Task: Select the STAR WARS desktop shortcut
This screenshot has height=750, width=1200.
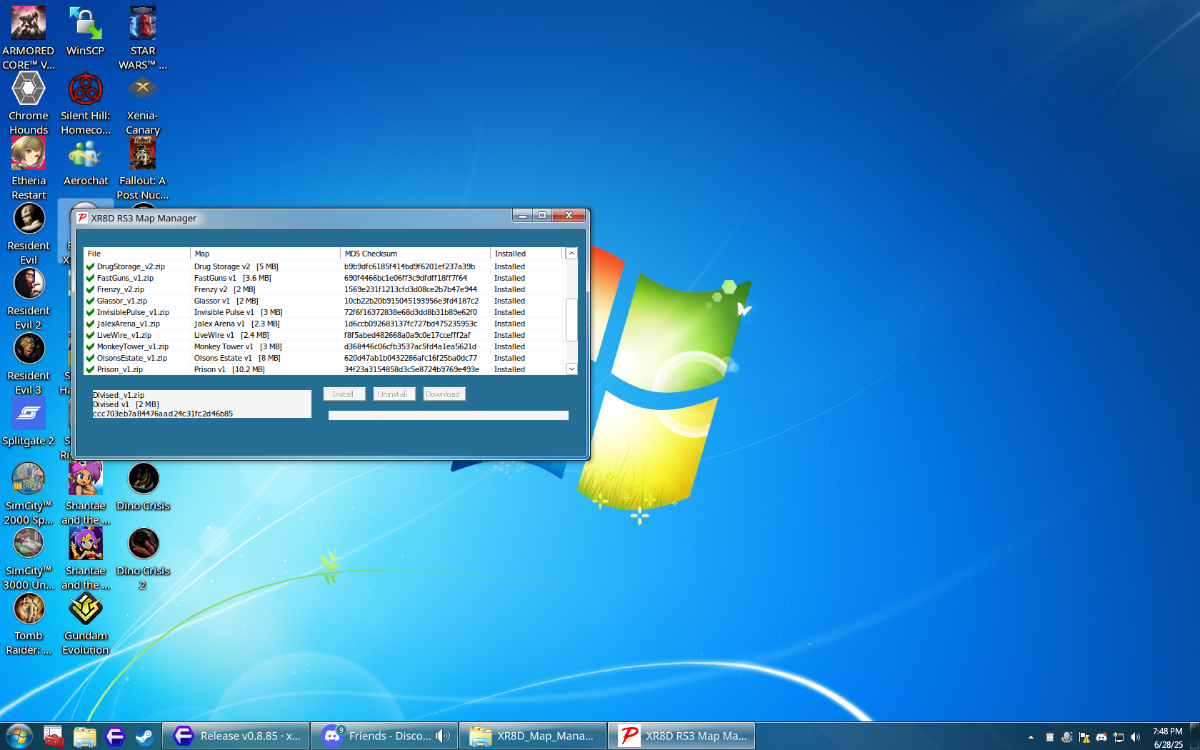Action: point(142,38)
